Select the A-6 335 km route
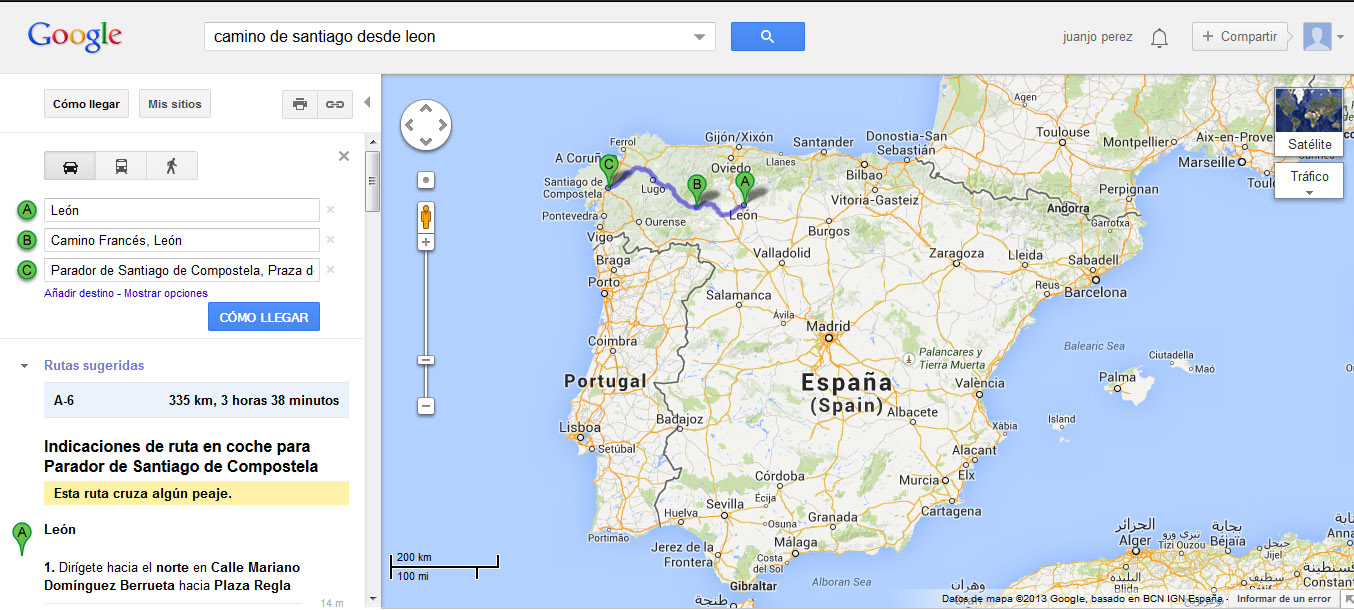The height and width of the screenshot is (610, 1354). [x=196, y=400]
